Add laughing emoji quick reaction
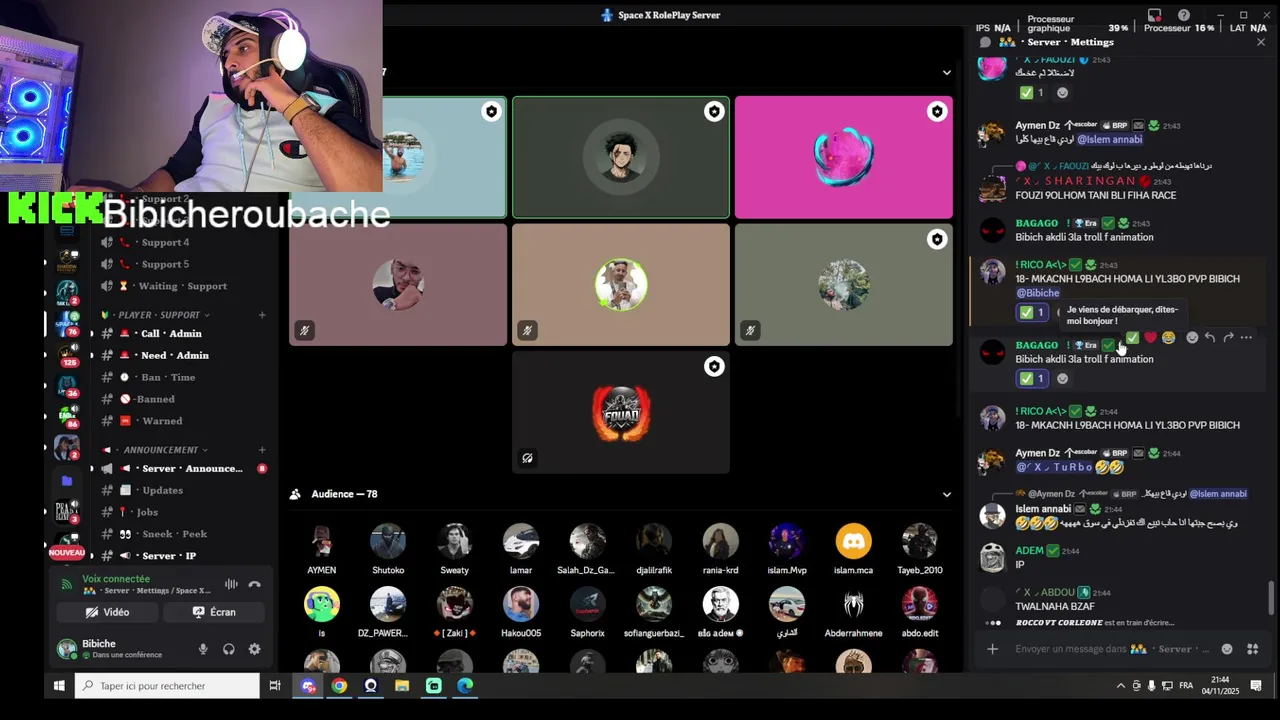 (x=1168, y=338)
